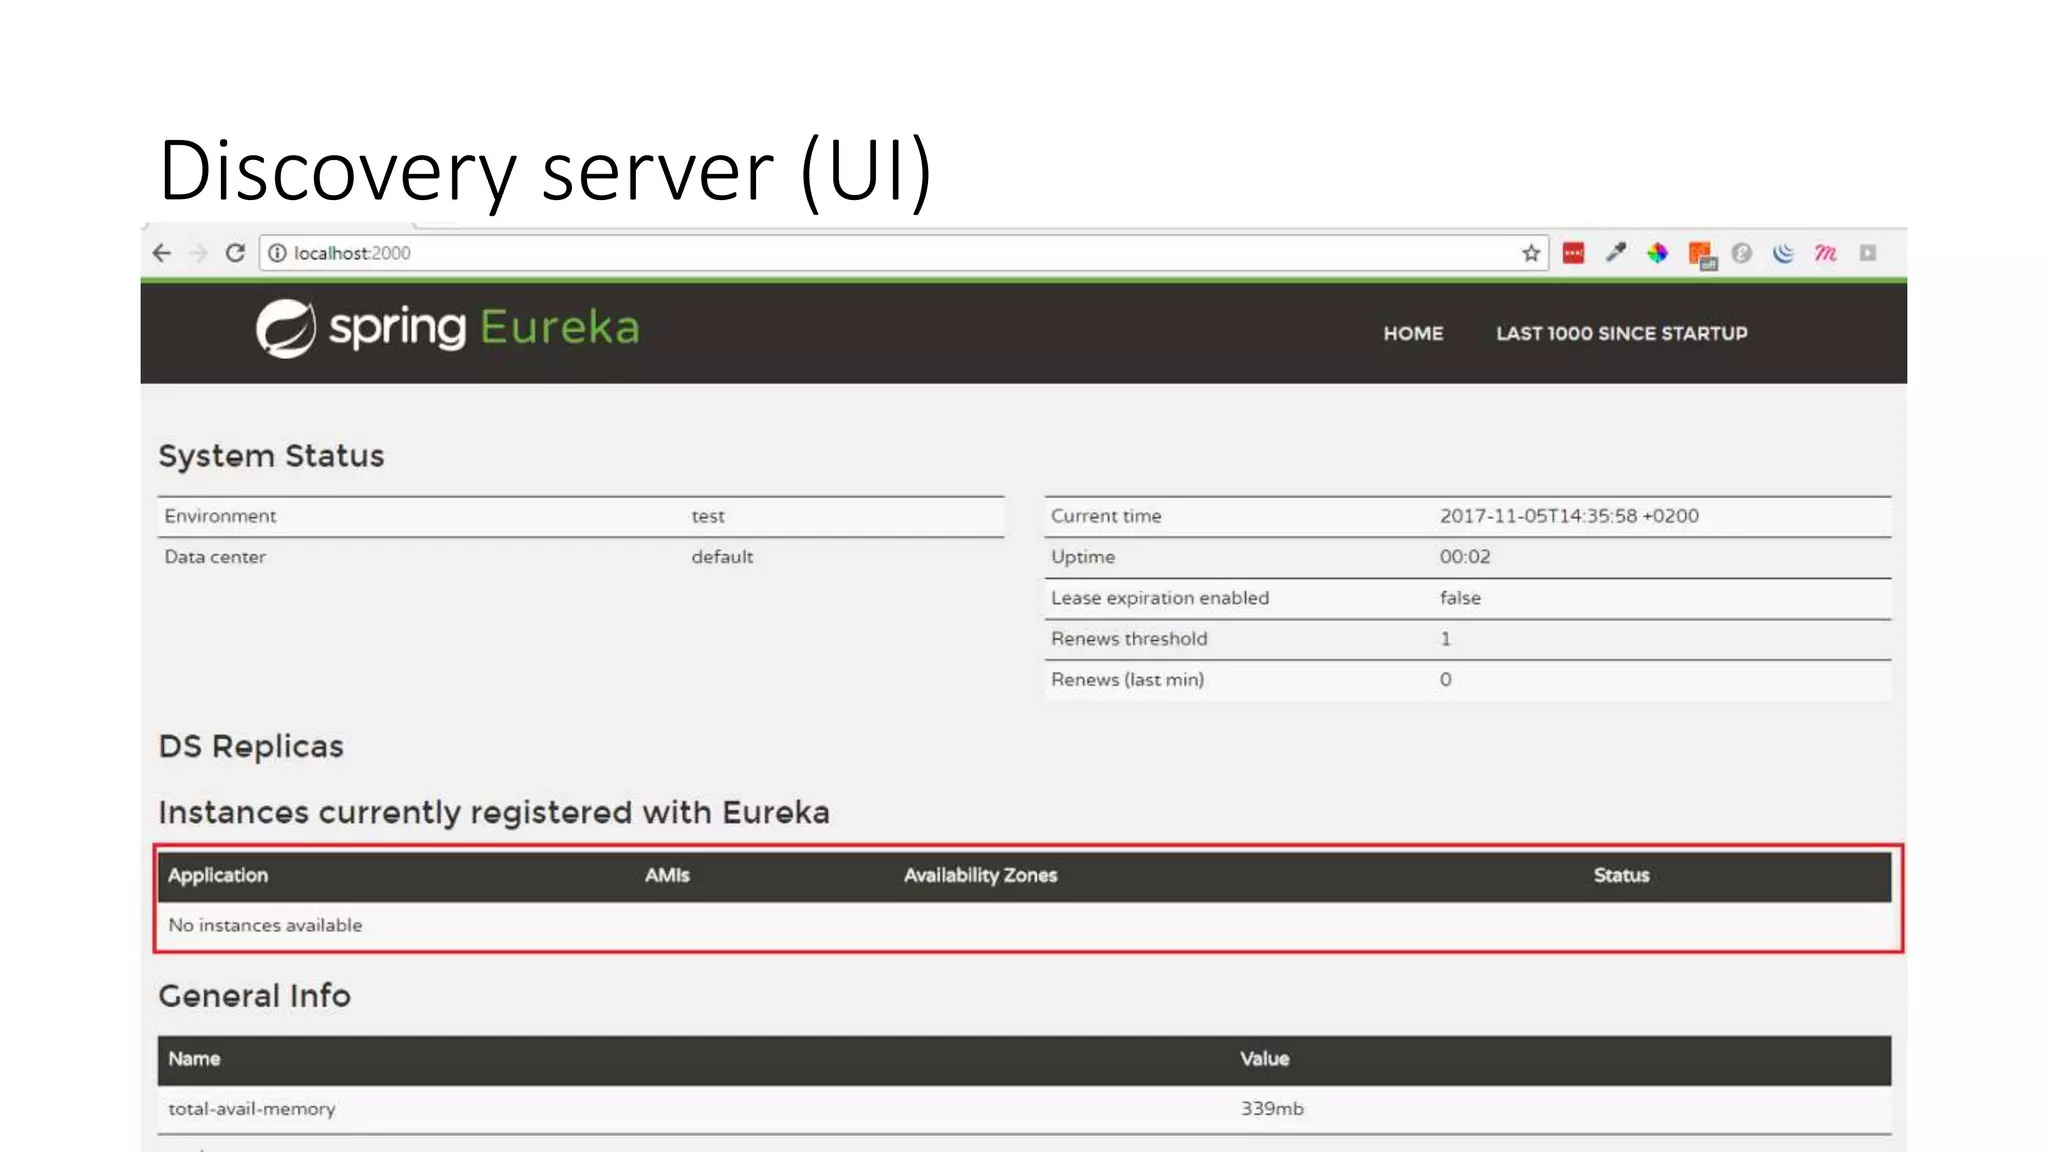Click the Spring leaf logo
The width and height of the screenshot is (2048, 1152).
coord(286,328)
